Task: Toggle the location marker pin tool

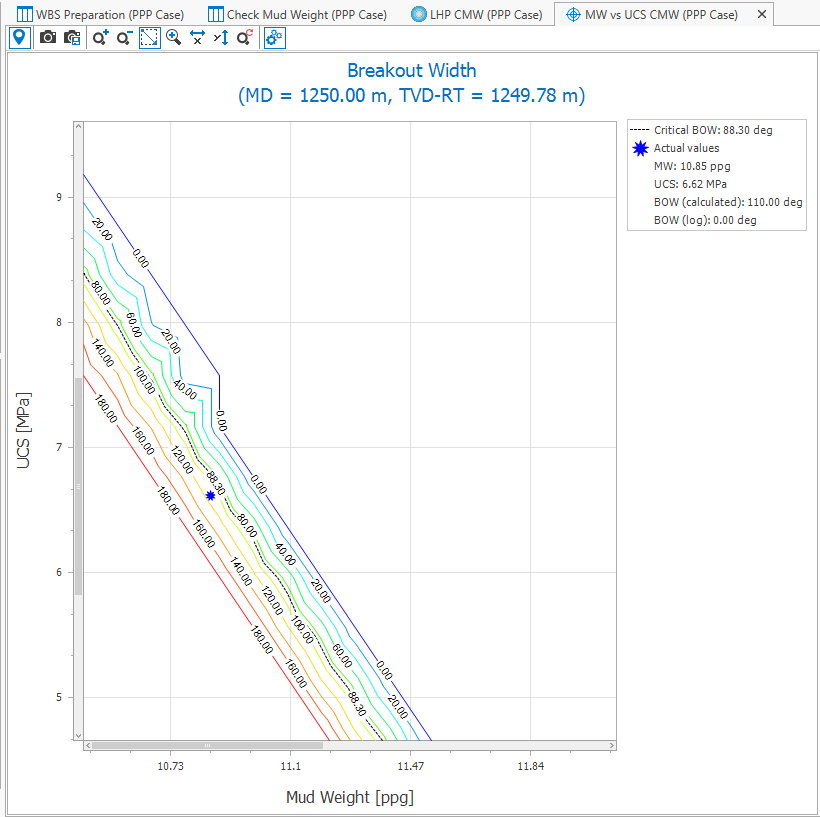Action: click(x=19, y=38)
